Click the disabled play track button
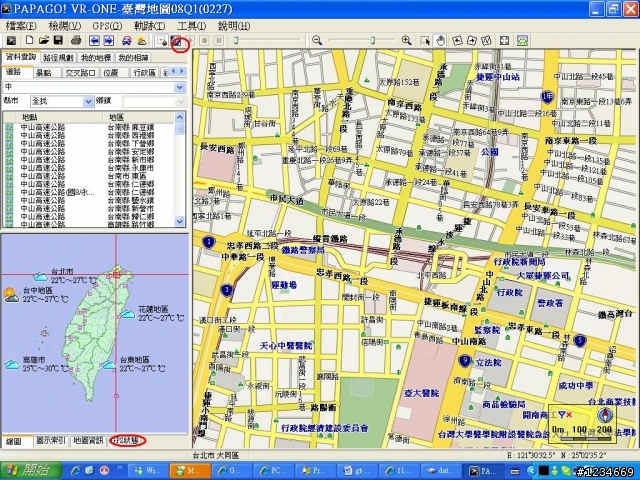Image resolution: width=640 pixels, height=480 pixels. point(191,40)
